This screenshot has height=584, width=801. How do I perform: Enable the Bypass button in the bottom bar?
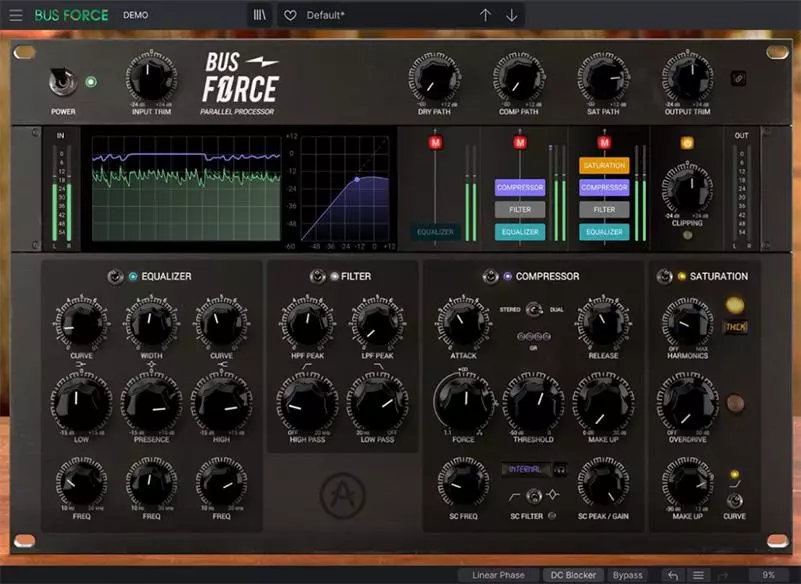coord(628,575)
